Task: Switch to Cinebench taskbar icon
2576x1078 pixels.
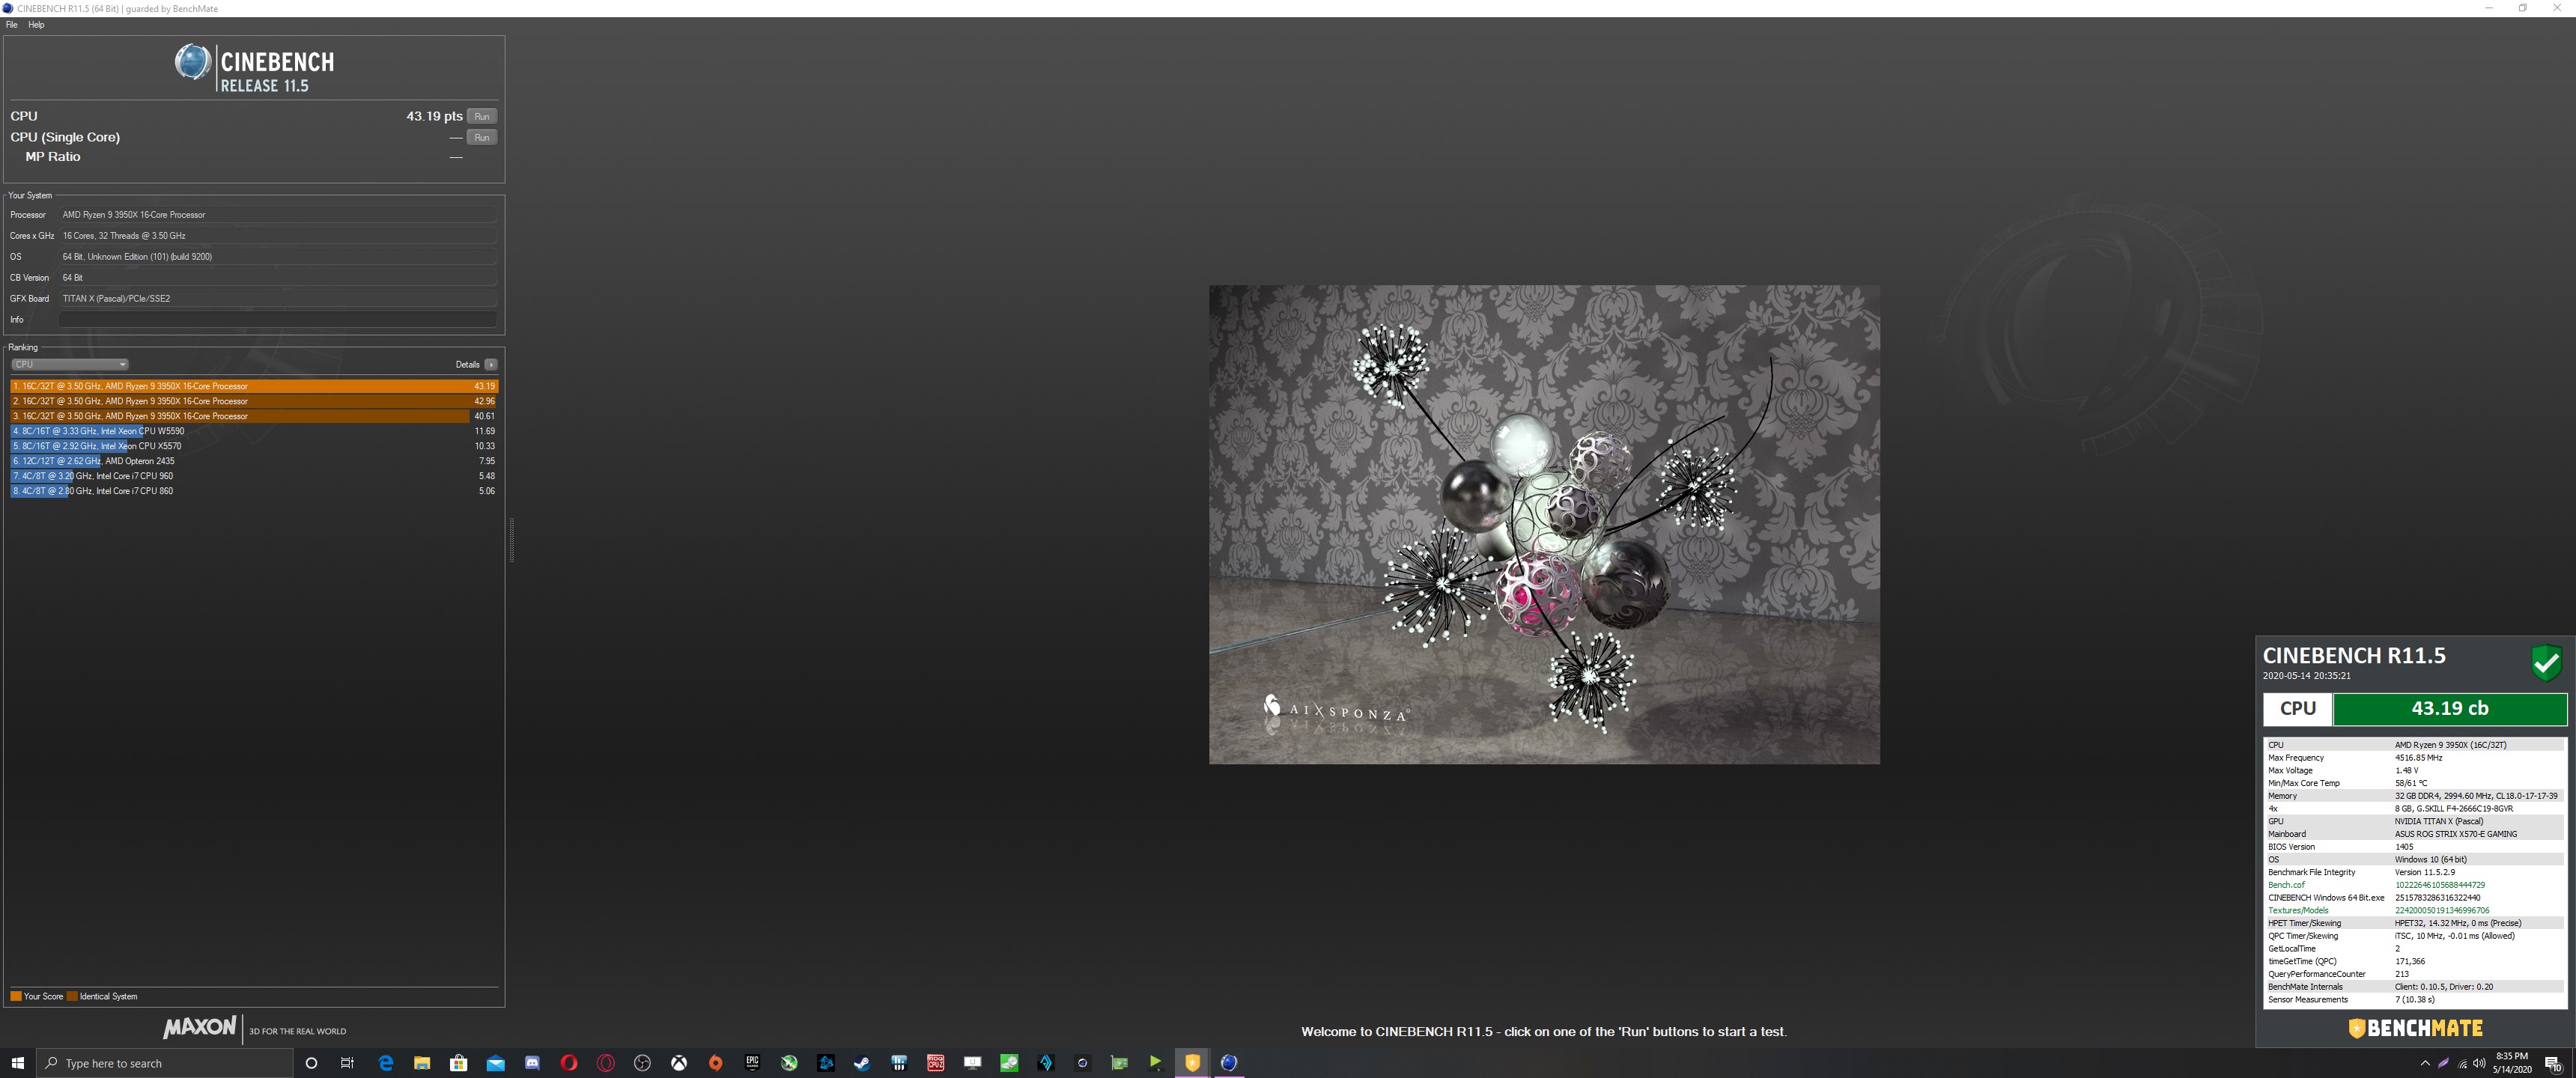Action: pyautogui.click(x=1229, y=1063)
